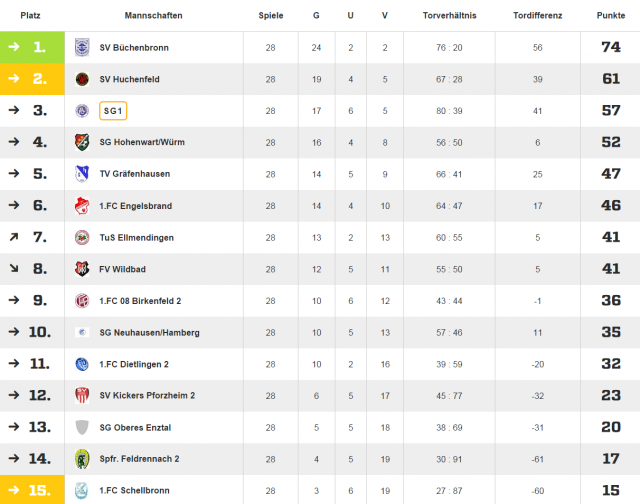Click the Spfr. Feldrennach 2 yellow logo
640x504 pixels.
(x=82, y=459)
